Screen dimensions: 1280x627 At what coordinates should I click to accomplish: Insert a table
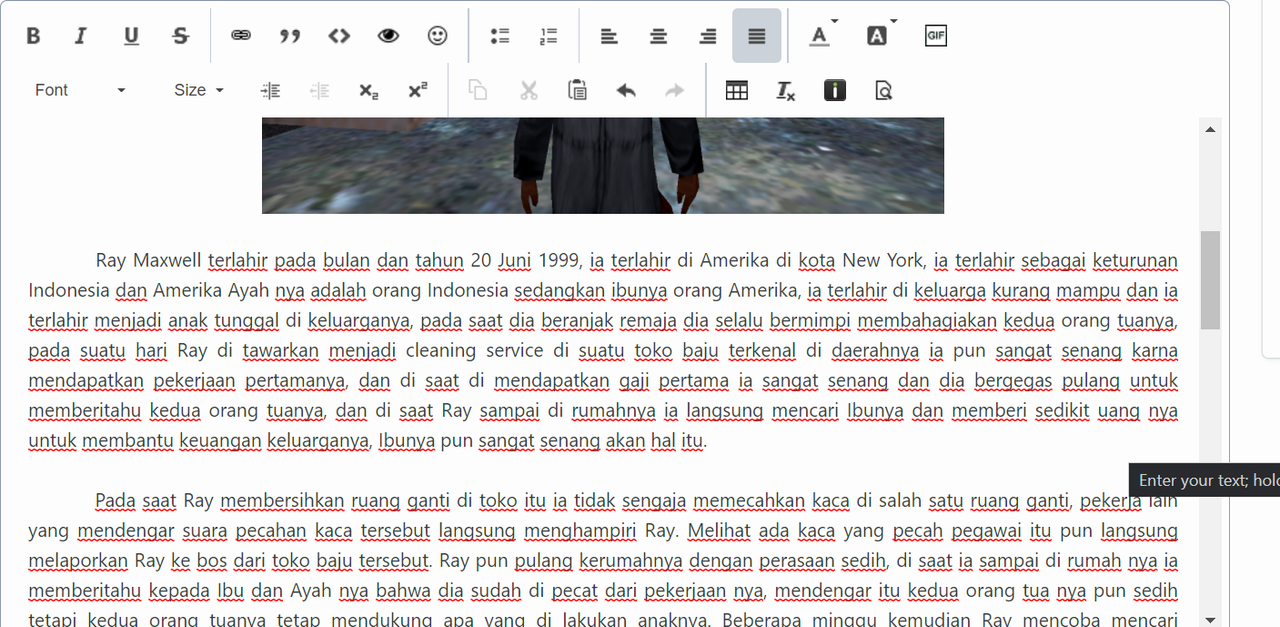[737, 90]
